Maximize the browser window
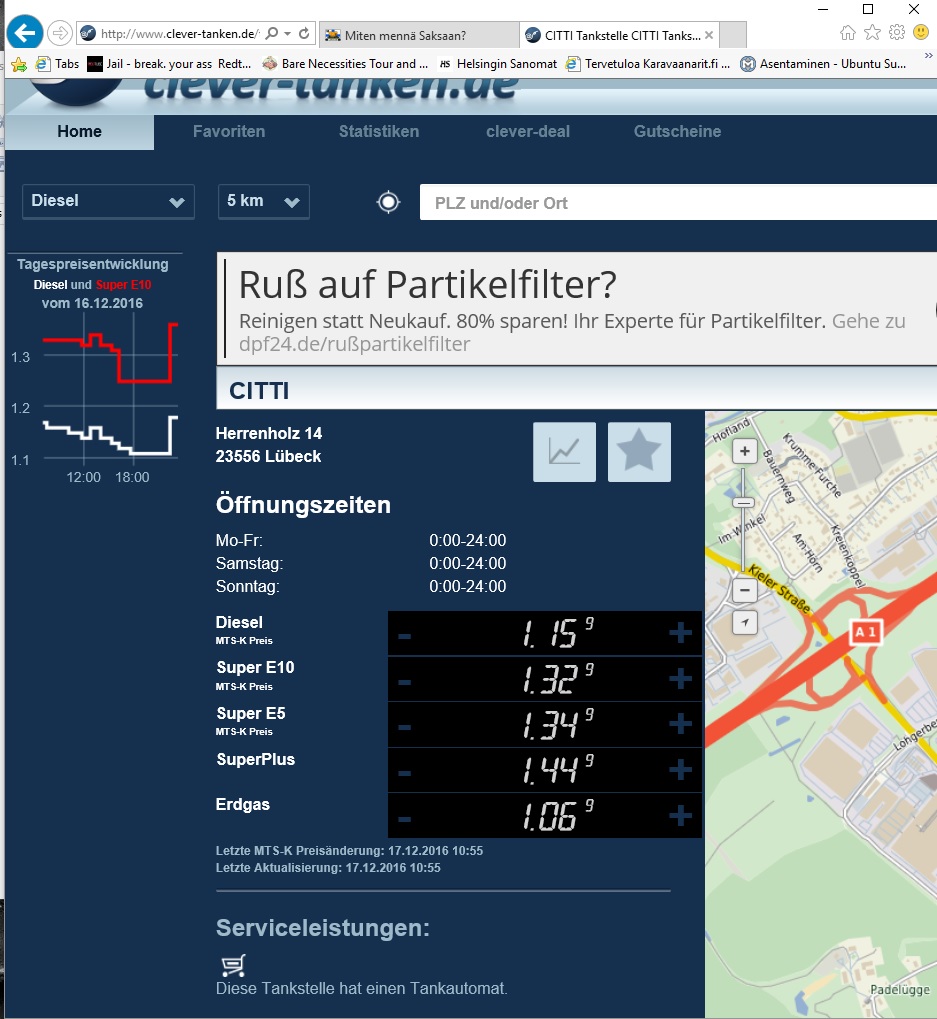Viewport: 937px width, 1019px height. (x=867, y=9)
